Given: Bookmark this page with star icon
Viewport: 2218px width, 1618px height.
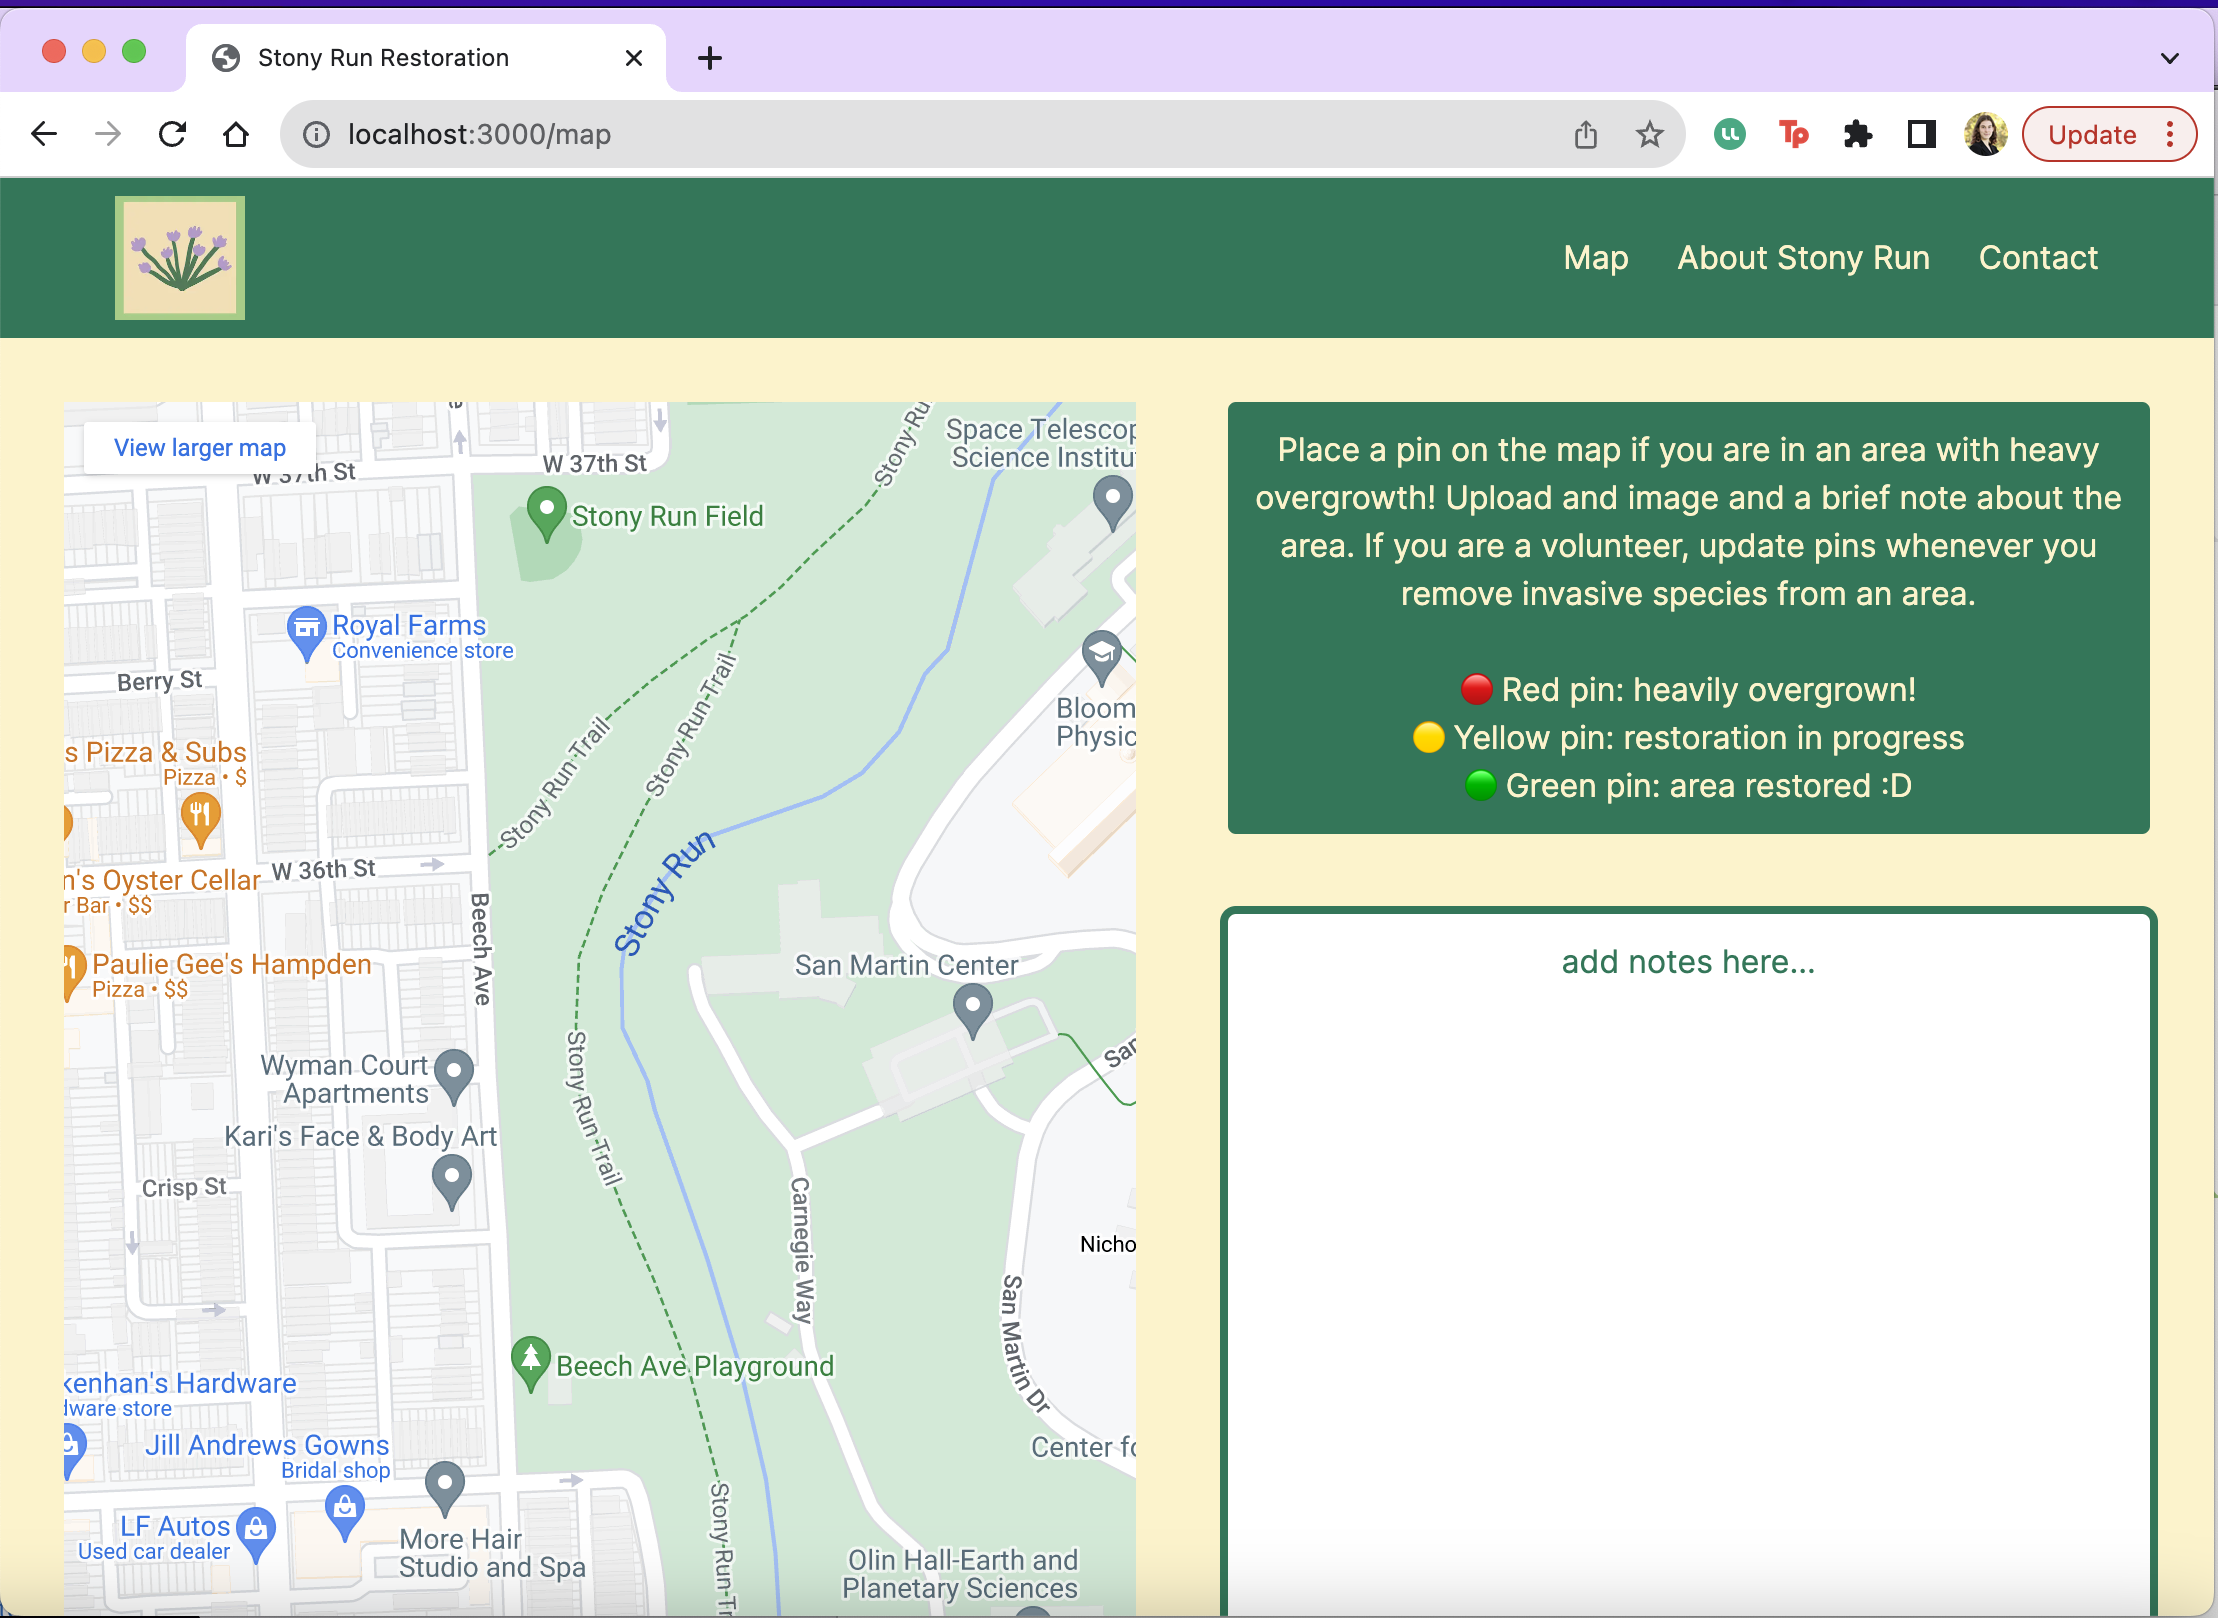Looking at the screenshot, I should [1649, 134].
